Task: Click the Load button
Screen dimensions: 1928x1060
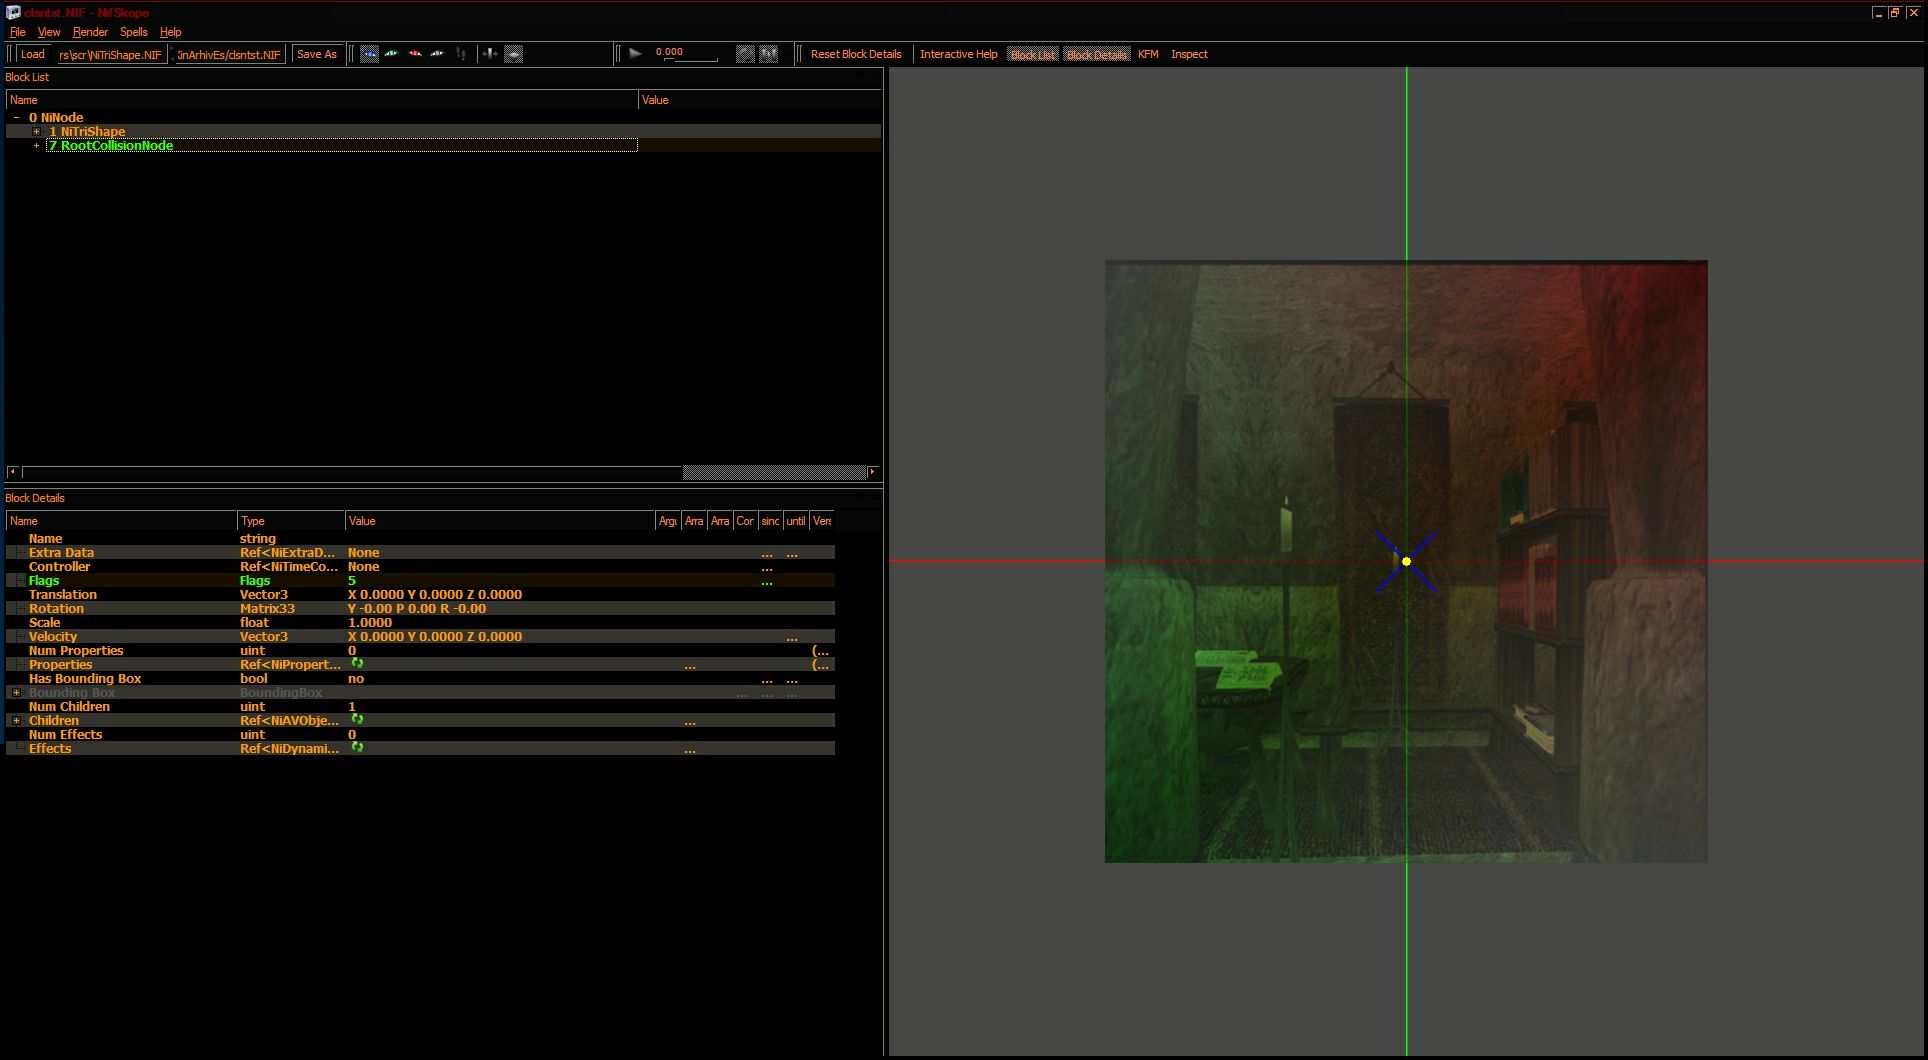Action: [33, 54]
